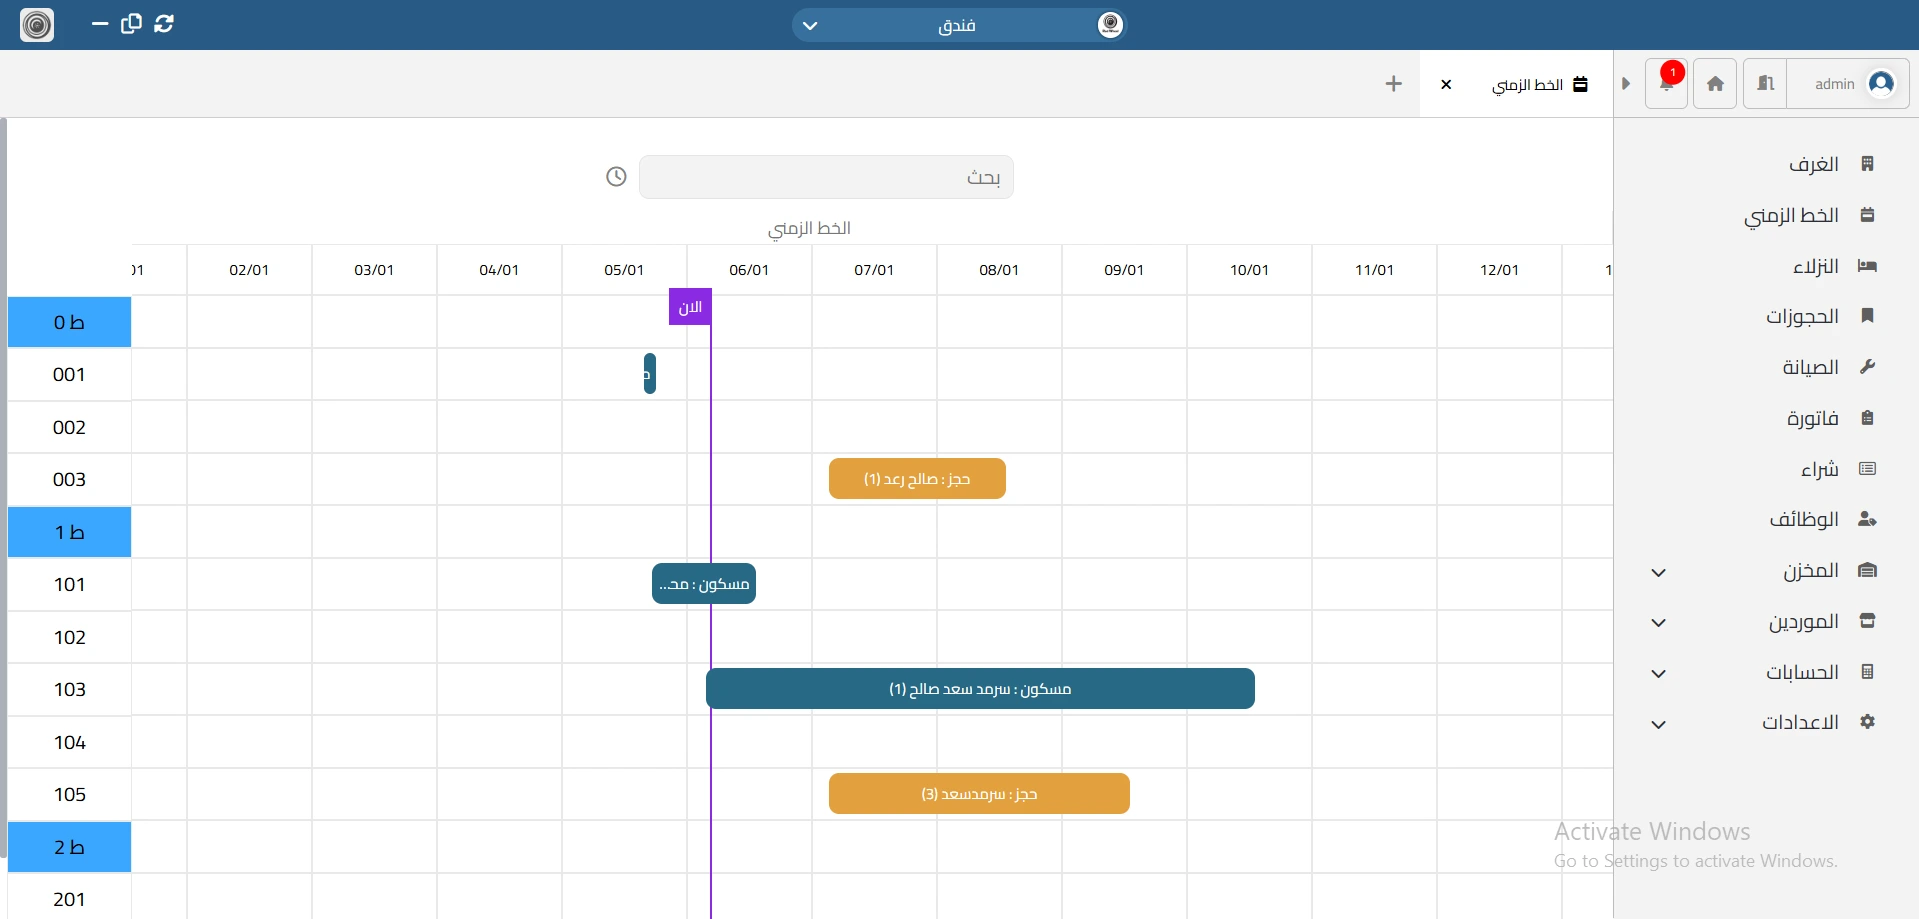Open booking bar for room 103
Image resolution: width=1919 pixels, height=919 pixels.
click(x=980, y=689)
